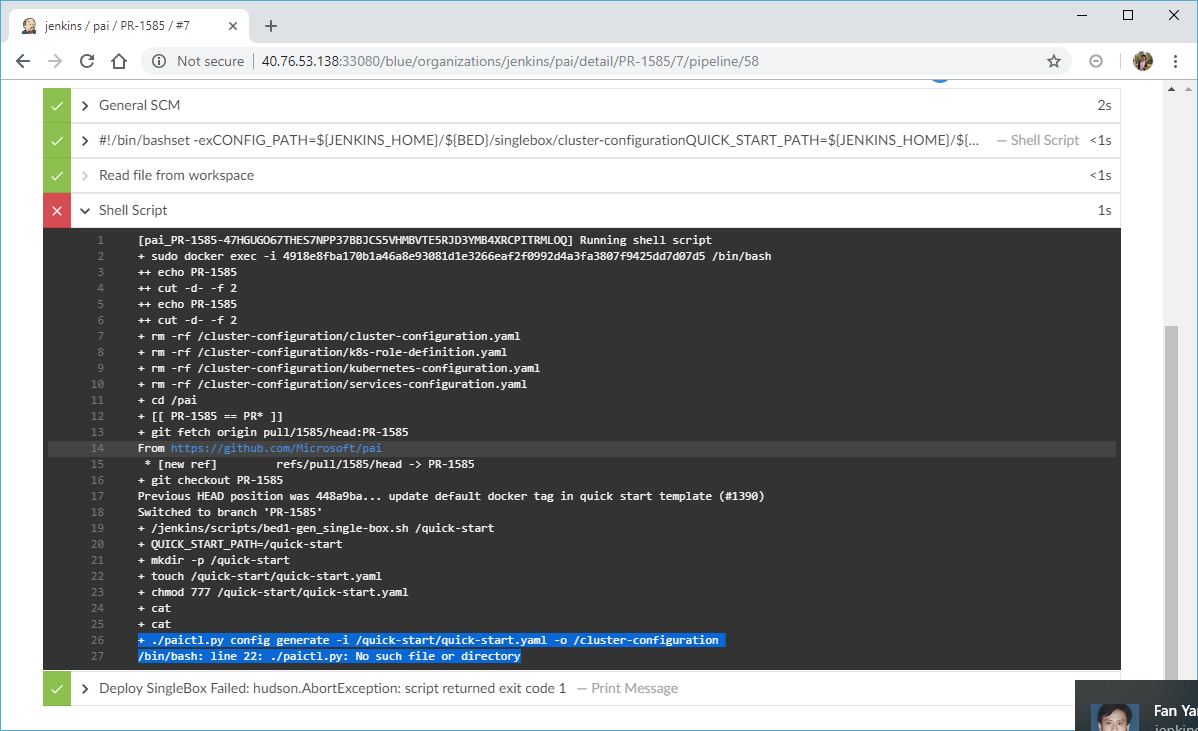Viewport: 1198px width, 731px height.
Task: Click the red X on the failed Shell Script step
Action: click(56, 210)
